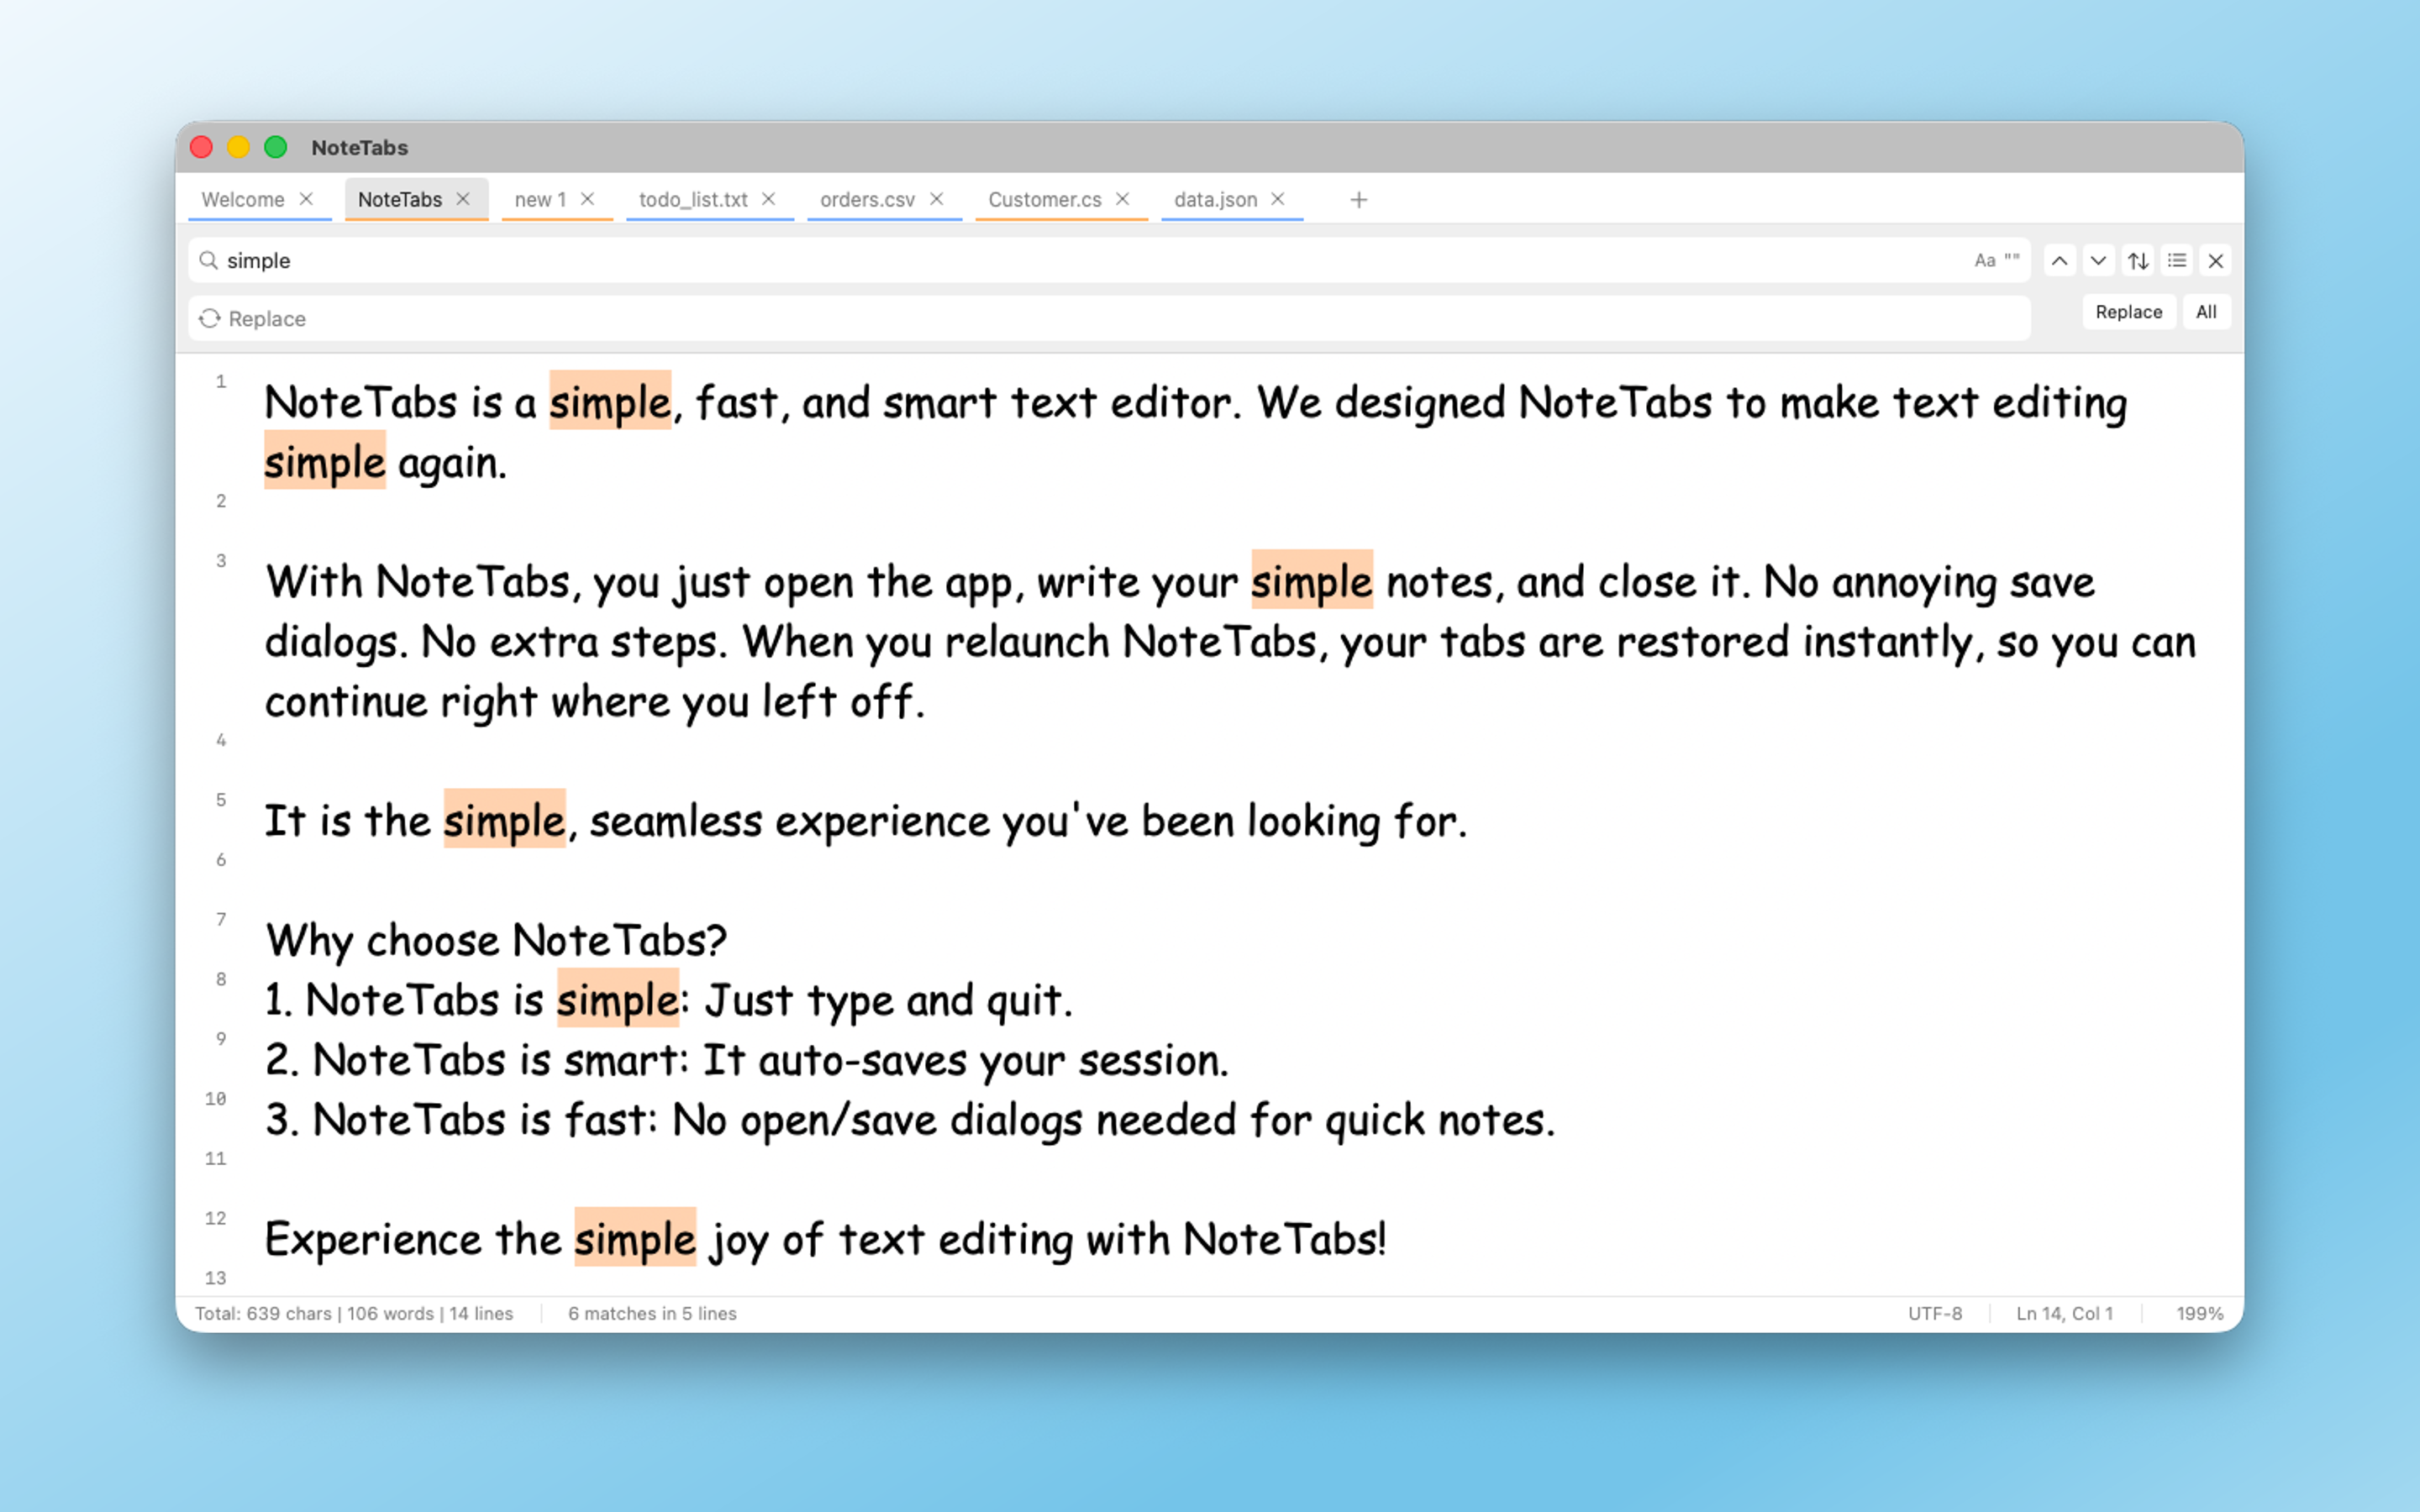Close the new 1 tab
Screen dimensions: 2420x1512
[x=587, y=199]
